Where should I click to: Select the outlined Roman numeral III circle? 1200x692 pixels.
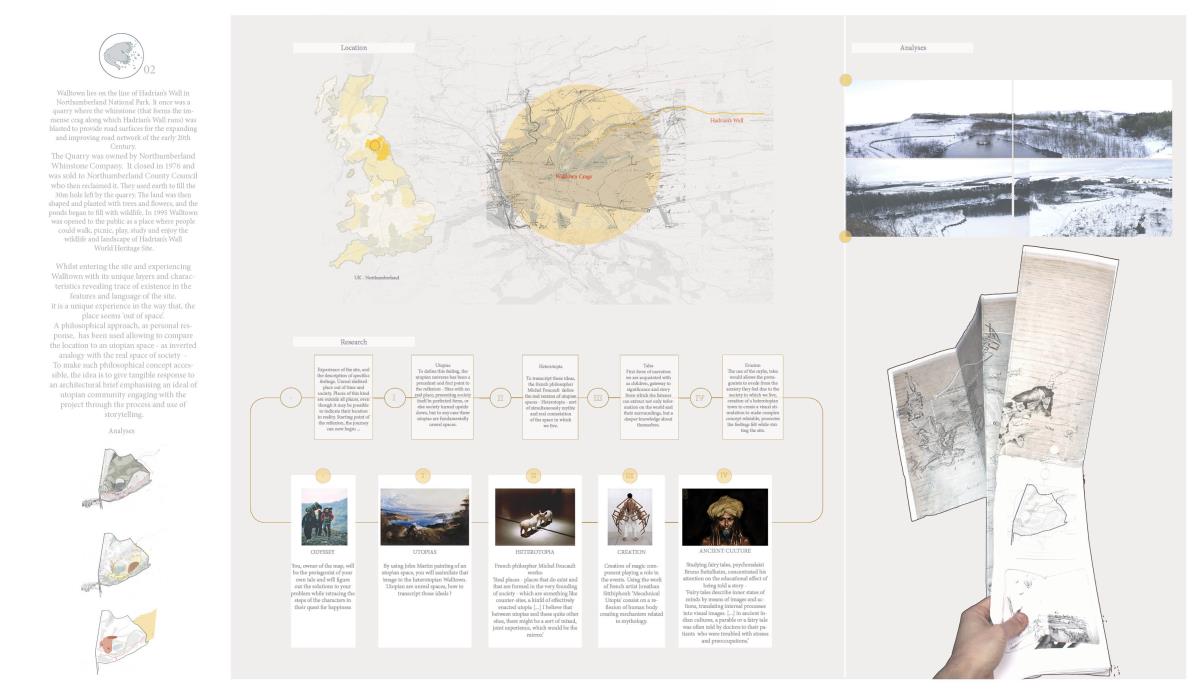click(597, 398)
